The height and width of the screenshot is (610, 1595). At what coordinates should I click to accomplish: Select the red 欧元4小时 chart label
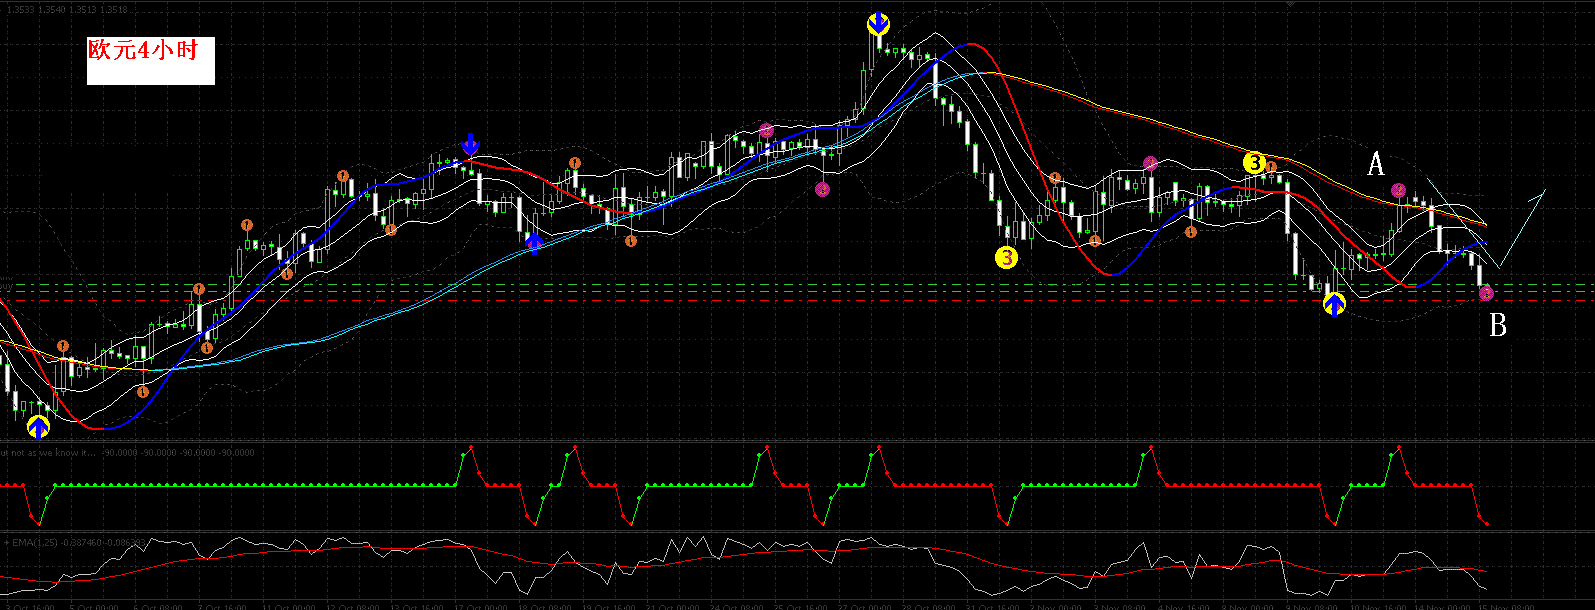click(144, 50)
